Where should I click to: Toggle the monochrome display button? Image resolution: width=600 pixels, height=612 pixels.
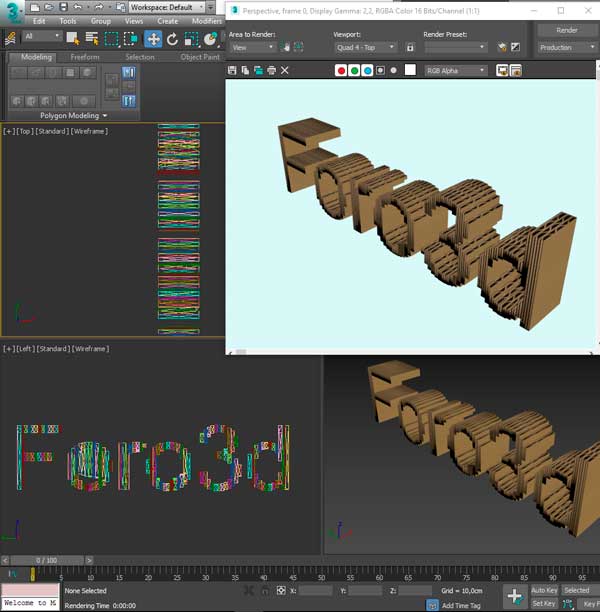tap(393, 71)
